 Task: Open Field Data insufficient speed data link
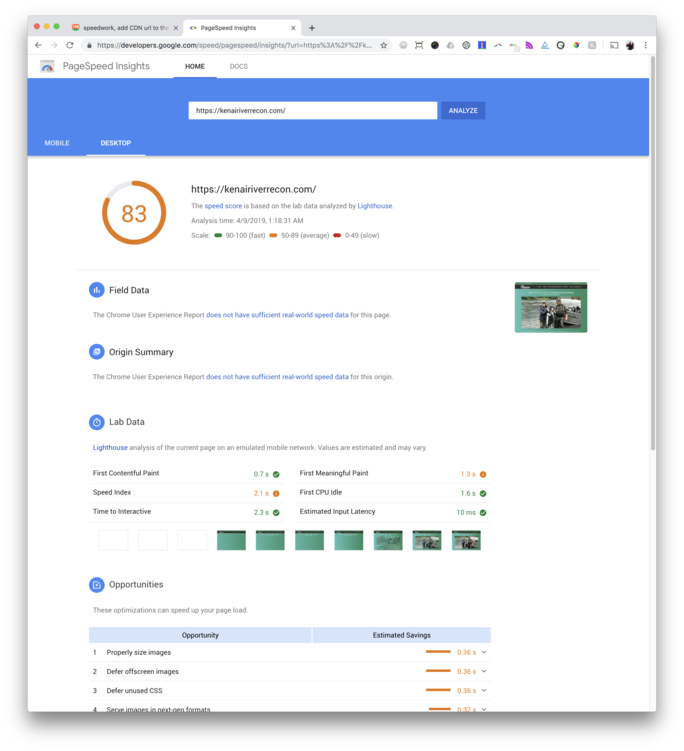[277, 315]
